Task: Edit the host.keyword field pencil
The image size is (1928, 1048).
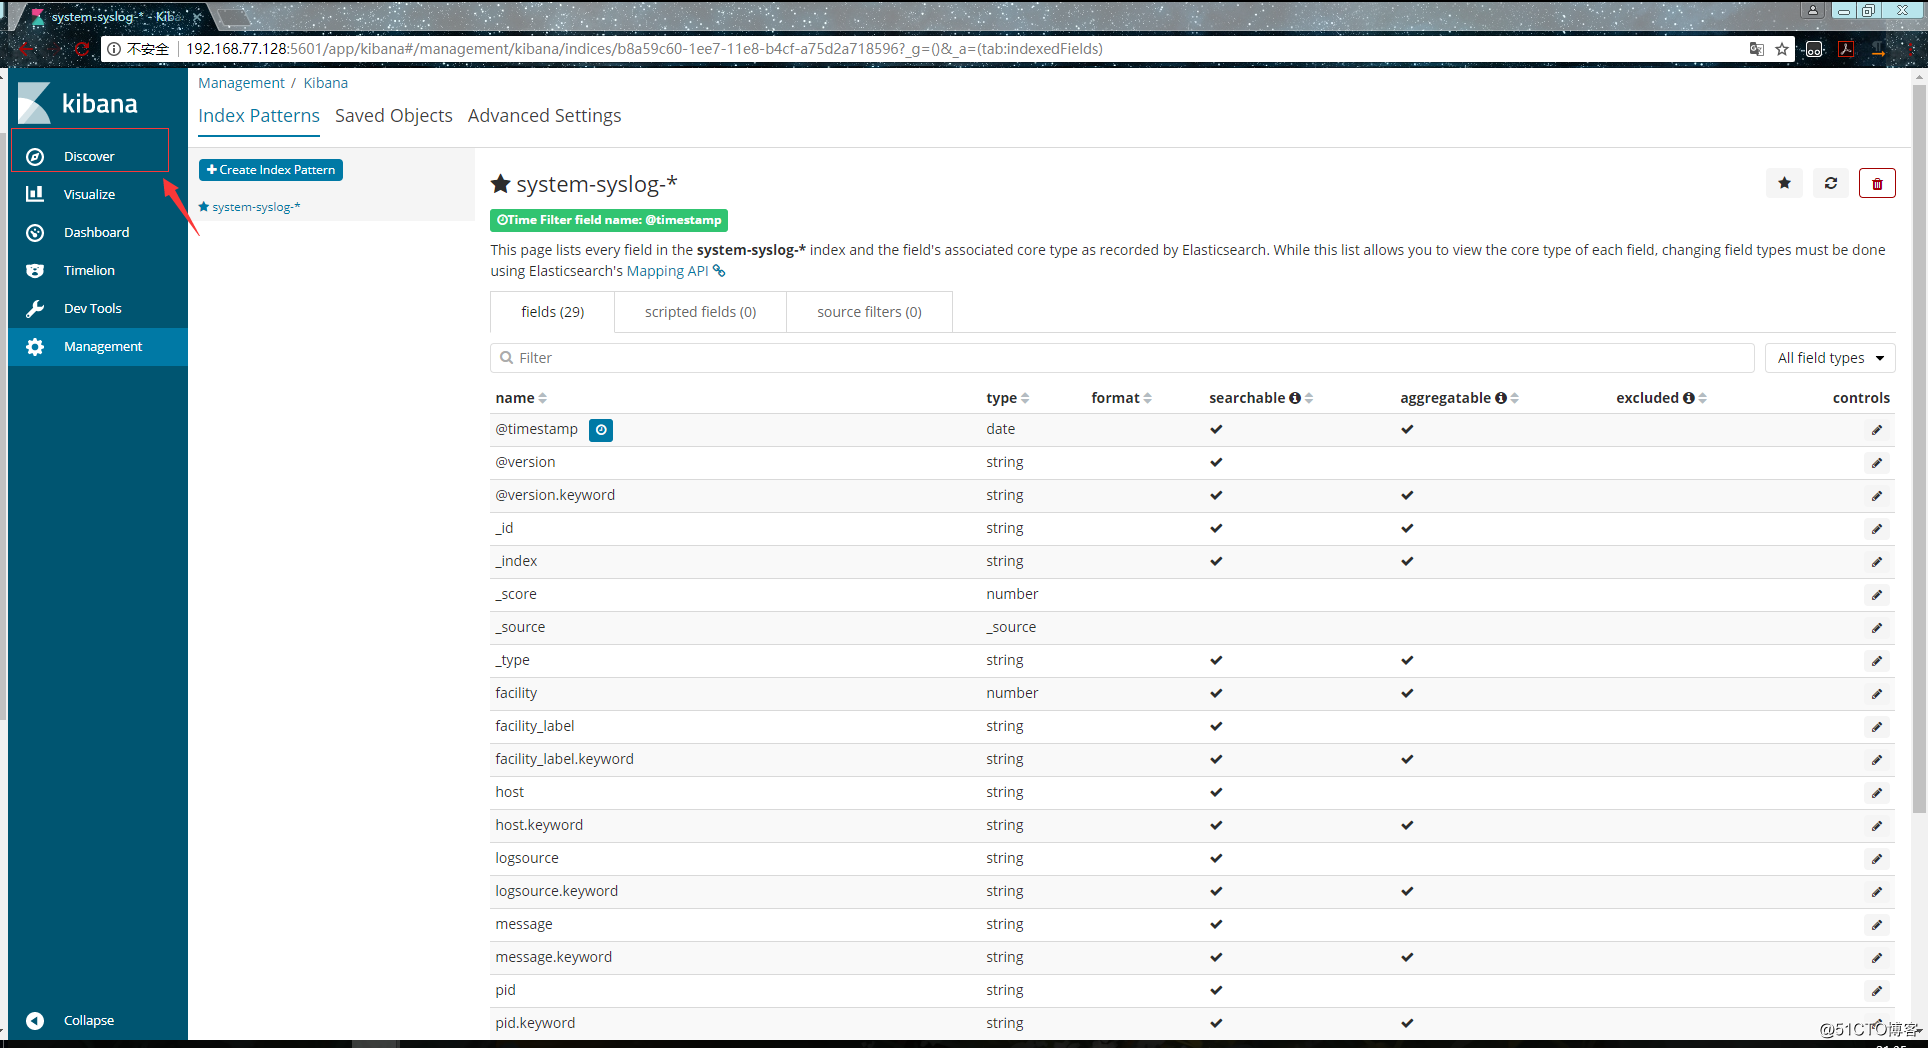Action: [1877, 826]
